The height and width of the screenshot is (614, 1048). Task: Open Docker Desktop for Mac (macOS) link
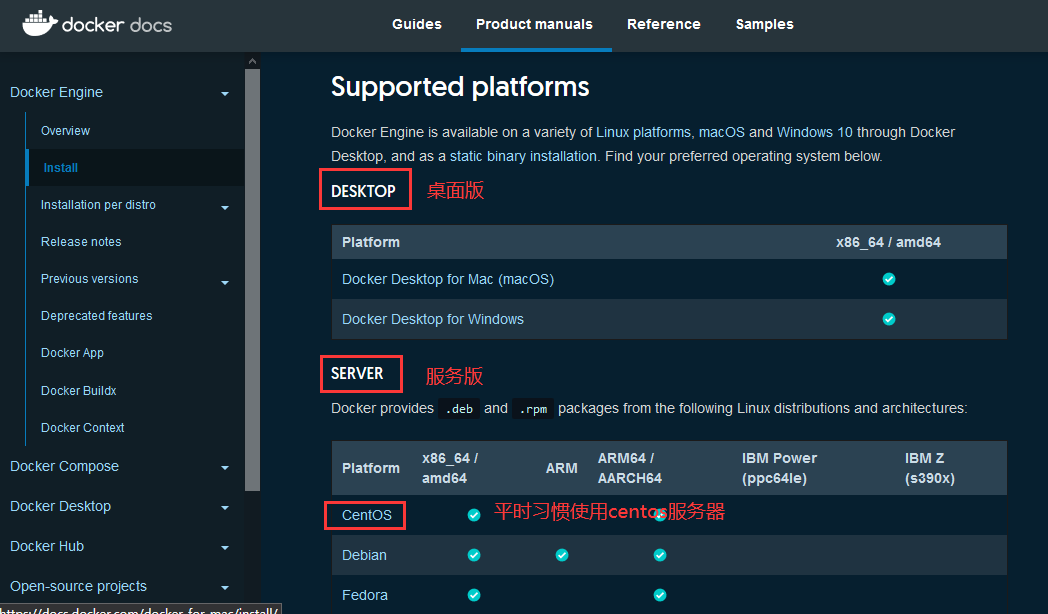tap(448, 279)
